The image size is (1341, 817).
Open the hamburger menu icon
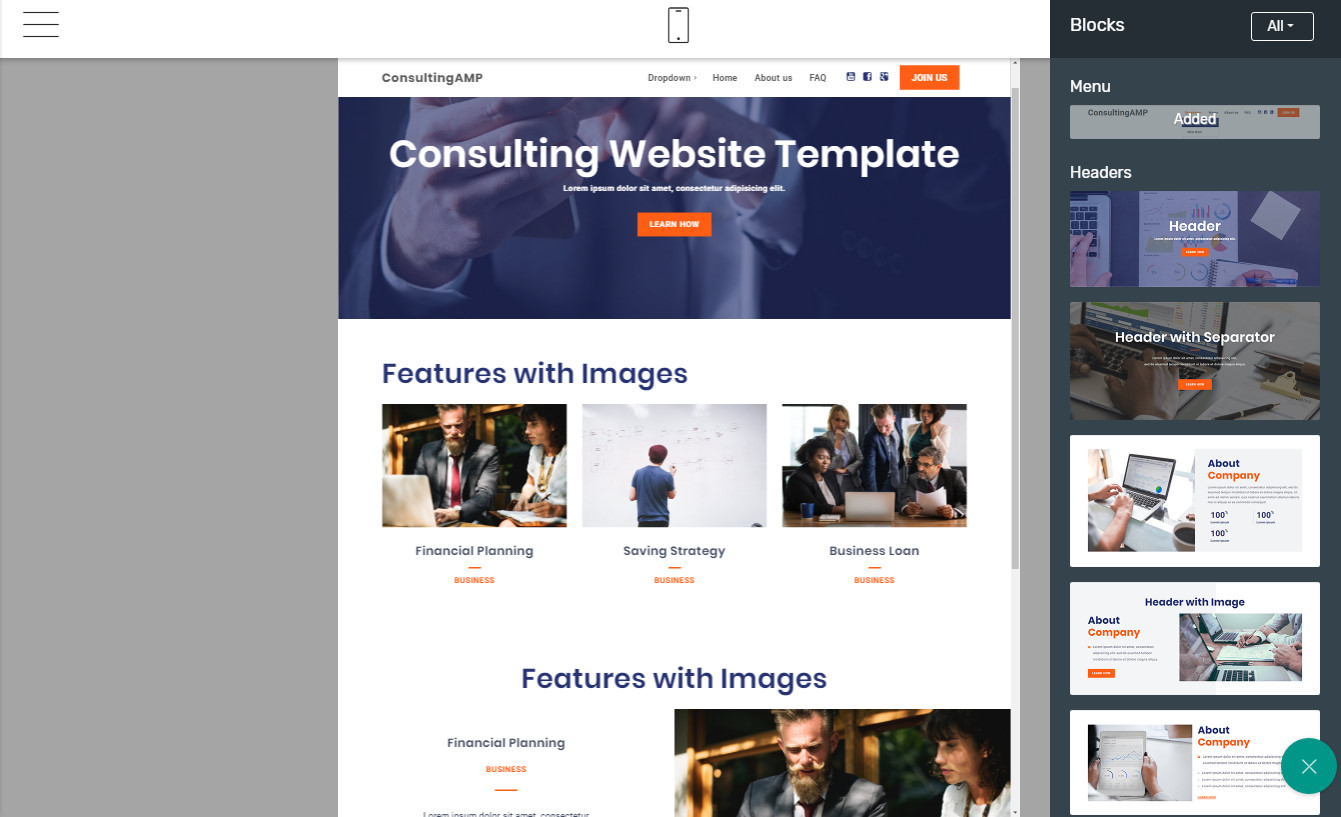pos(41,24)
